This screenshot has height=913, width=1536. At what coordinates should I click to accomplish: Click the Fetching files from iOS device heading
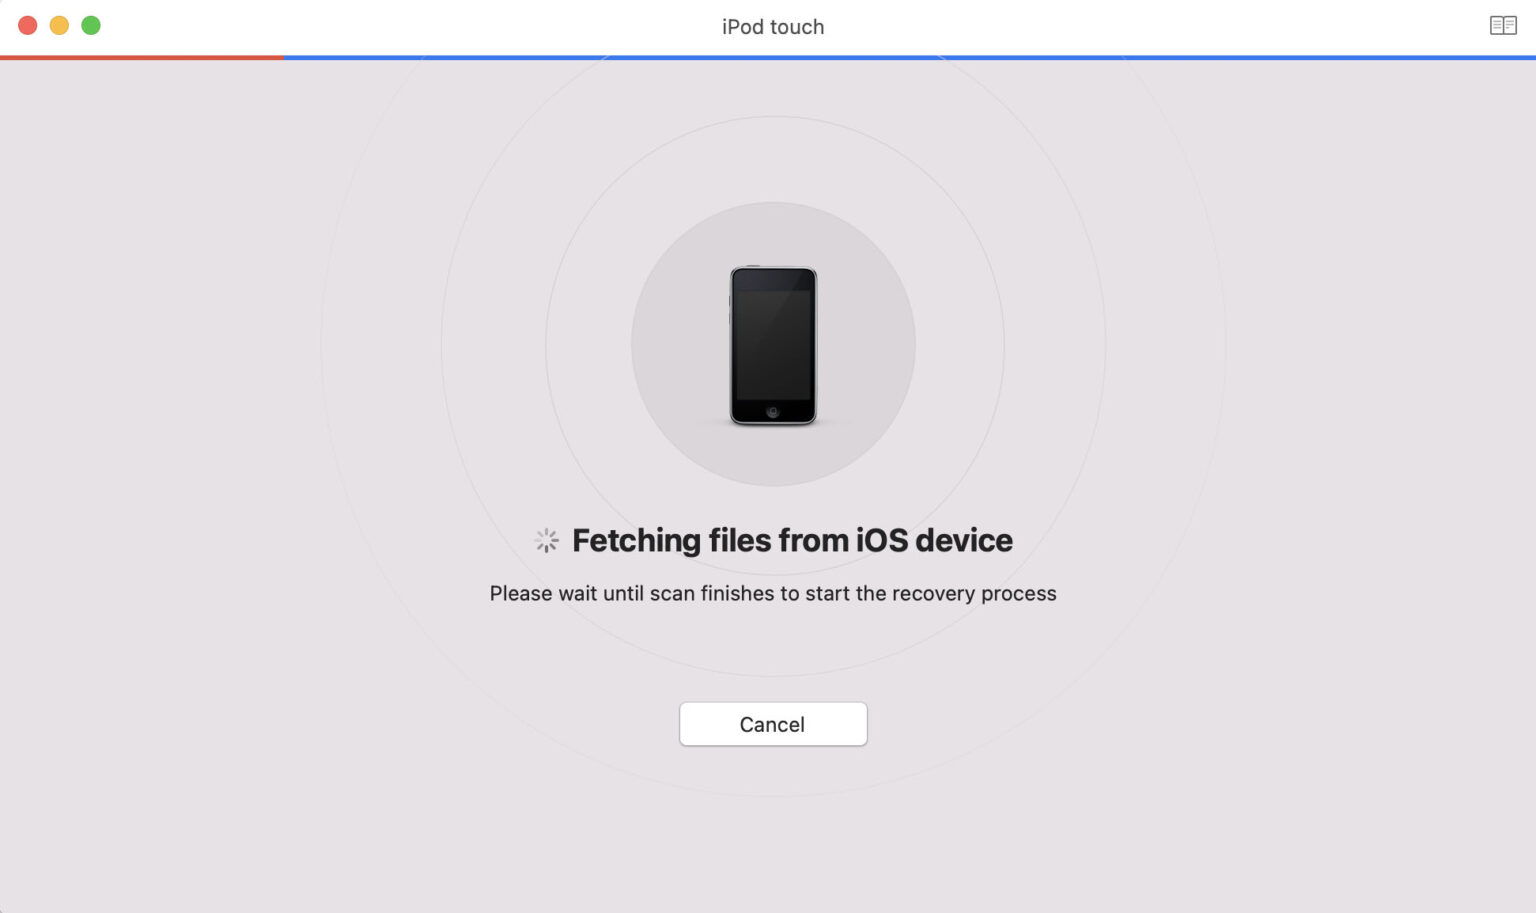click(791, 540)
